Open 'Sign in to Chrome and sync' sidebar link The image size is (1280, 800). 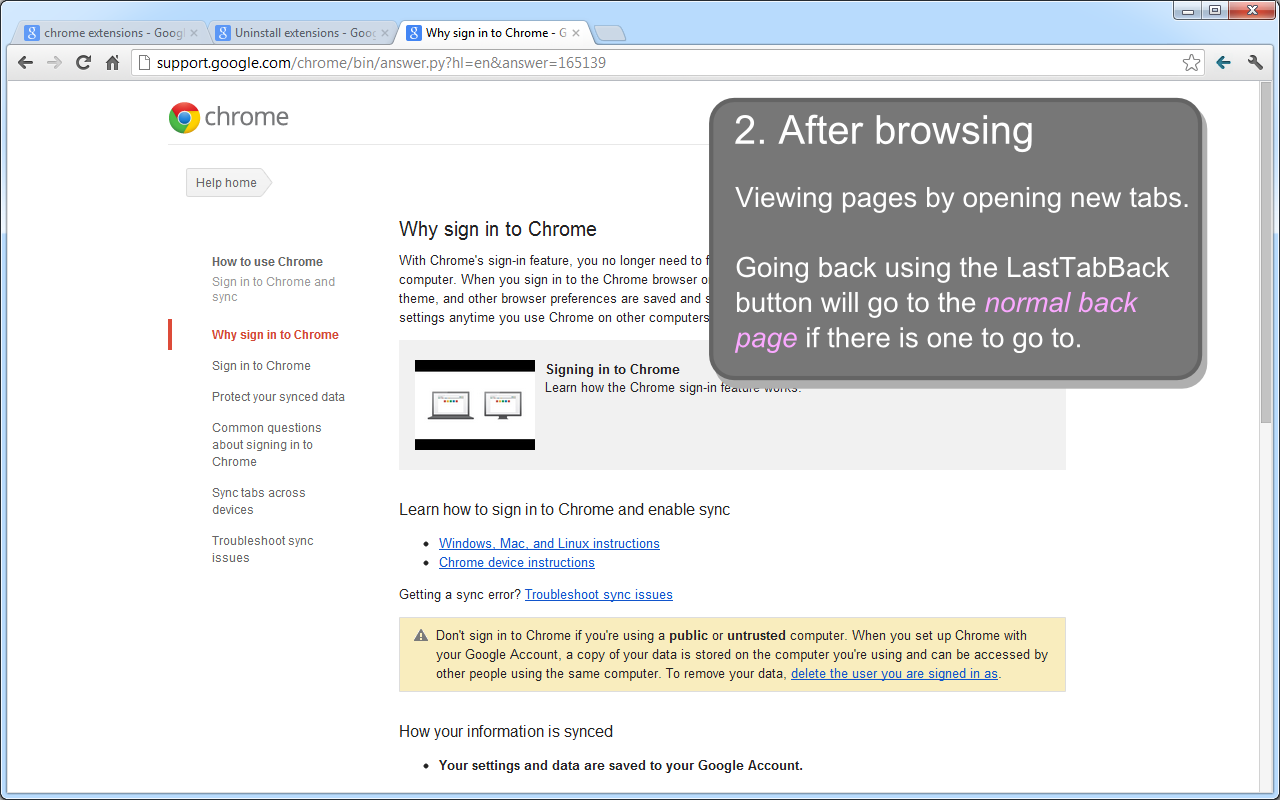point(273,289)
